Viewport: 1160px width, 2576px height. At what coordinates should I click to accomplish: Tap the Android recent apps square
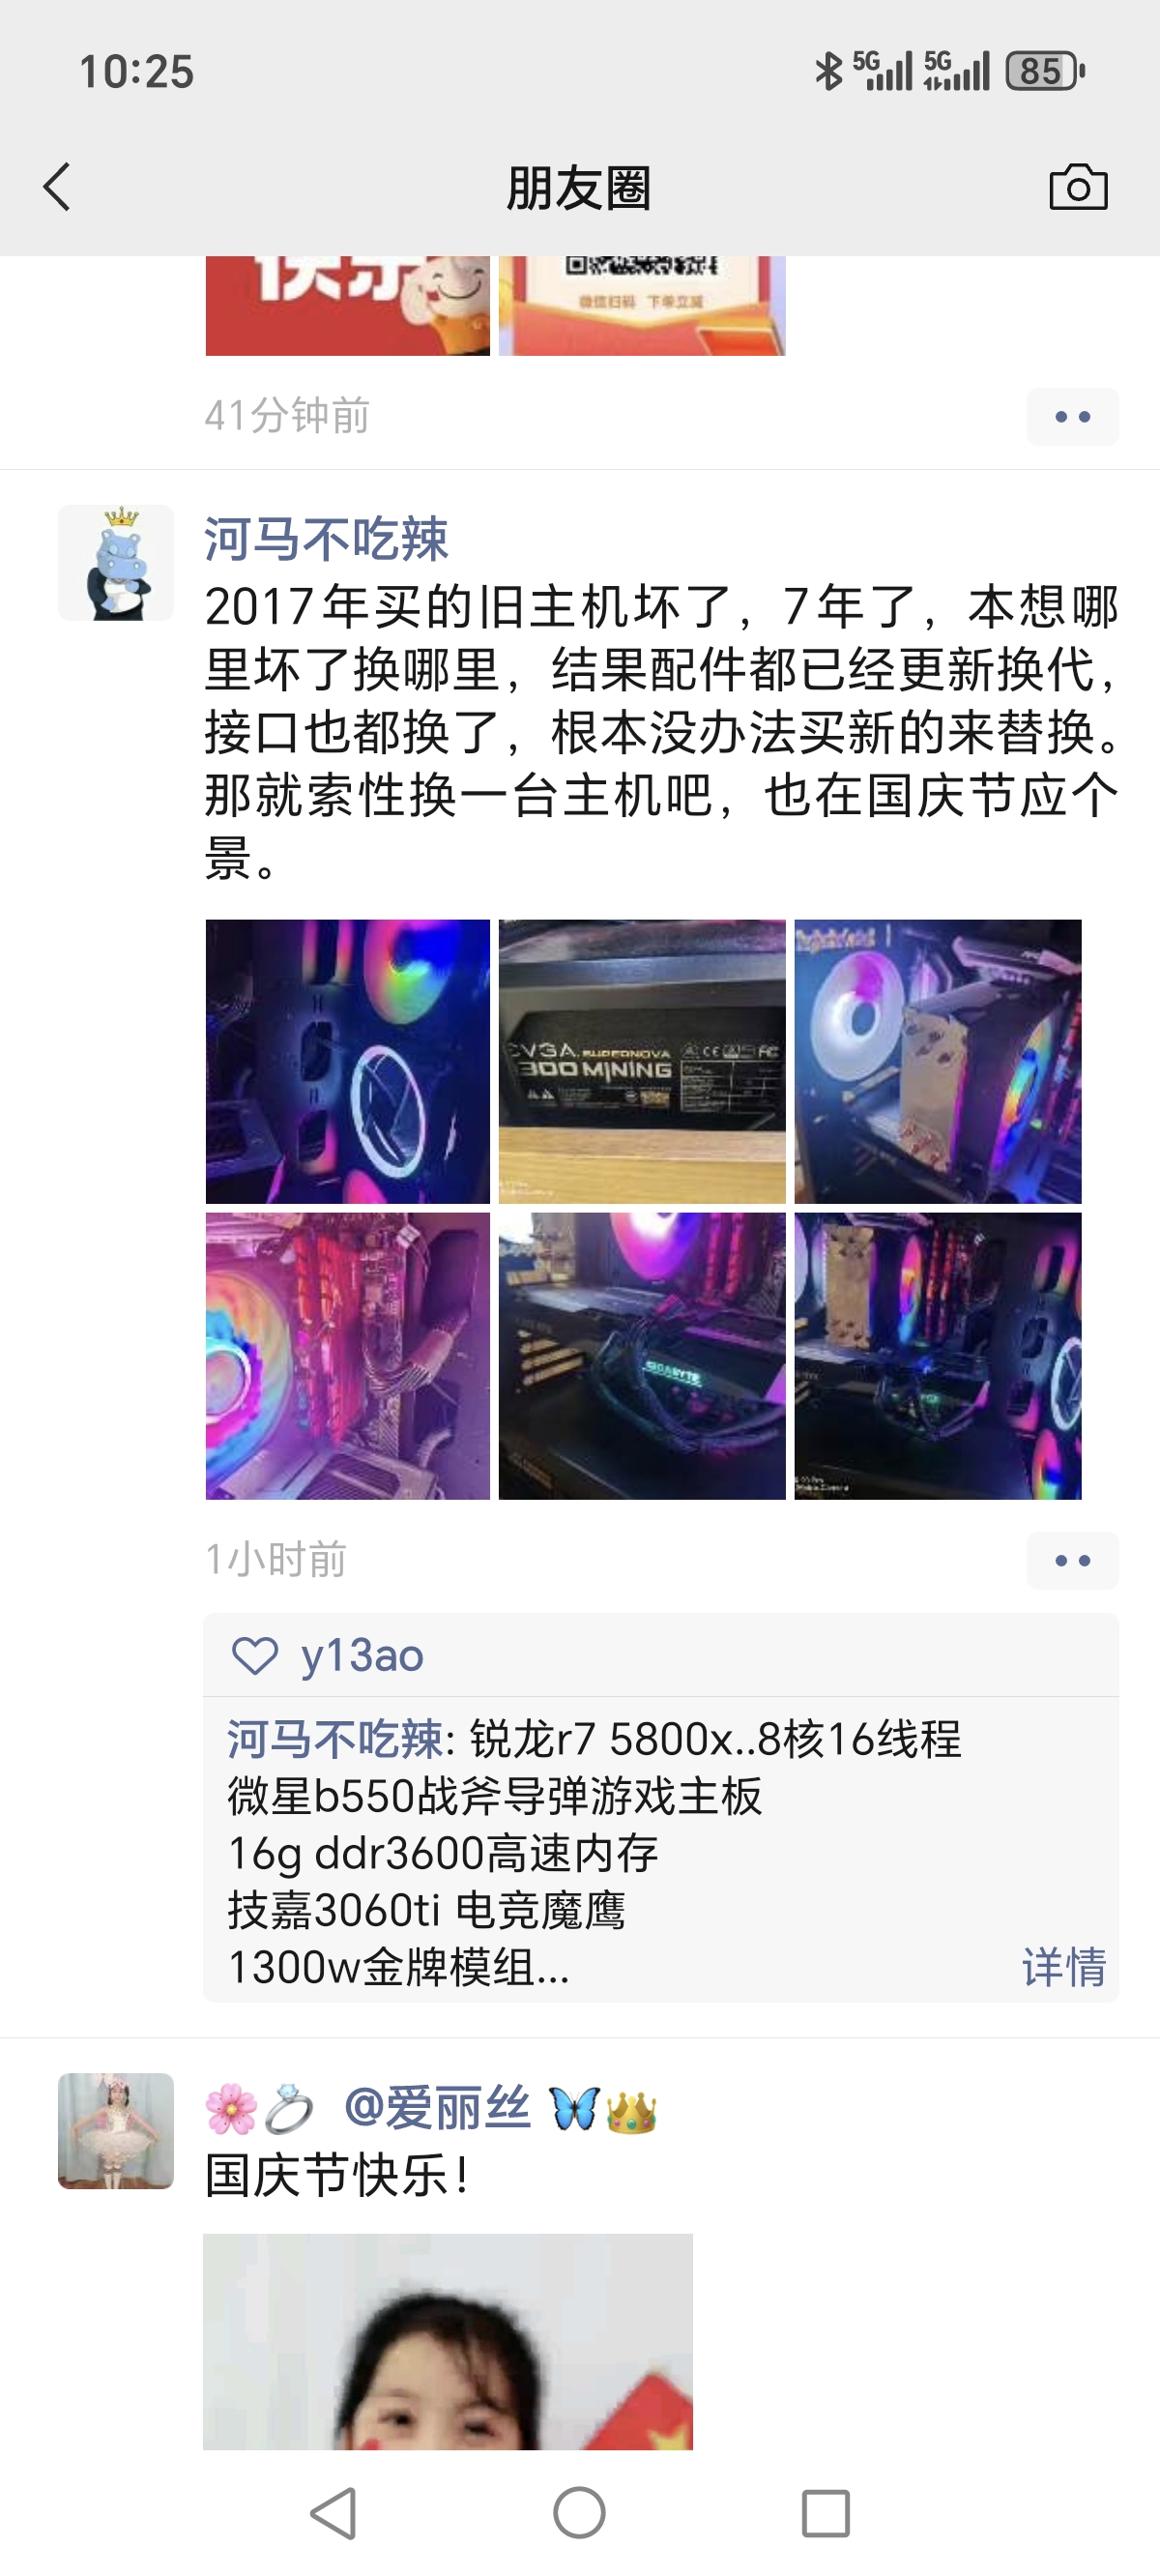pyautogui.click(x=826, y=2513)
